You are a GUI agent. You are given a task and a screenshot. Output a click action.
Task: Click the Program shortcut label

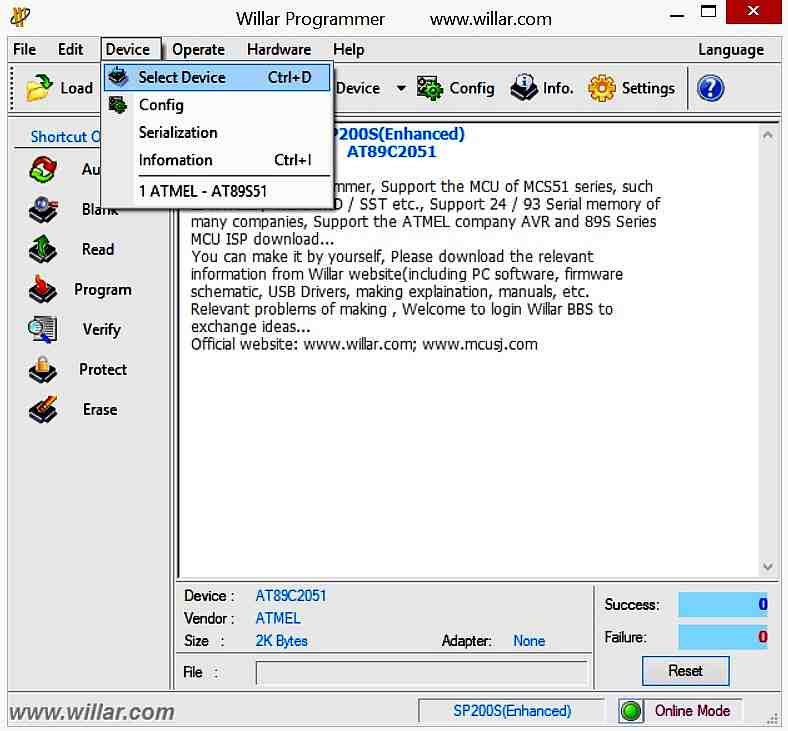tap(103, 290)
